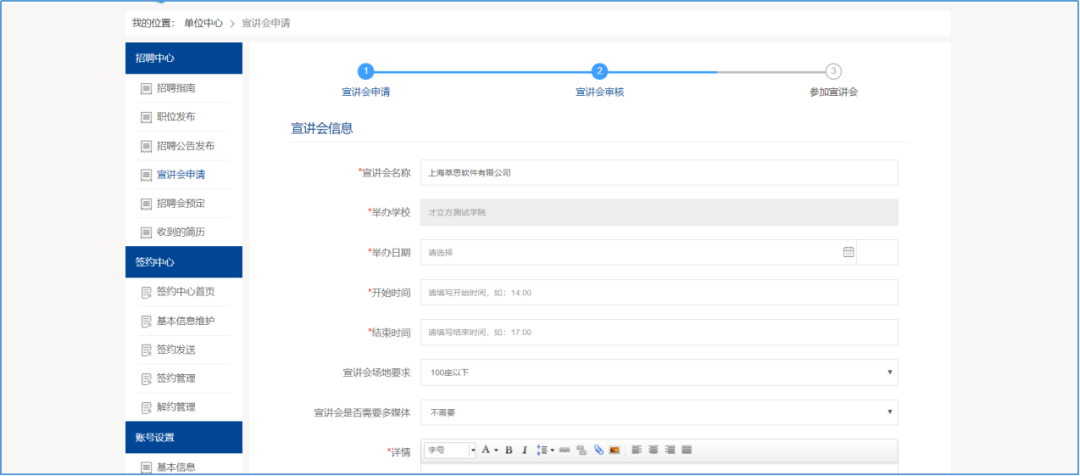
Task: Expand the line spacing dropdown arrow
Action: pyautogui.click(x=552, y=451)
